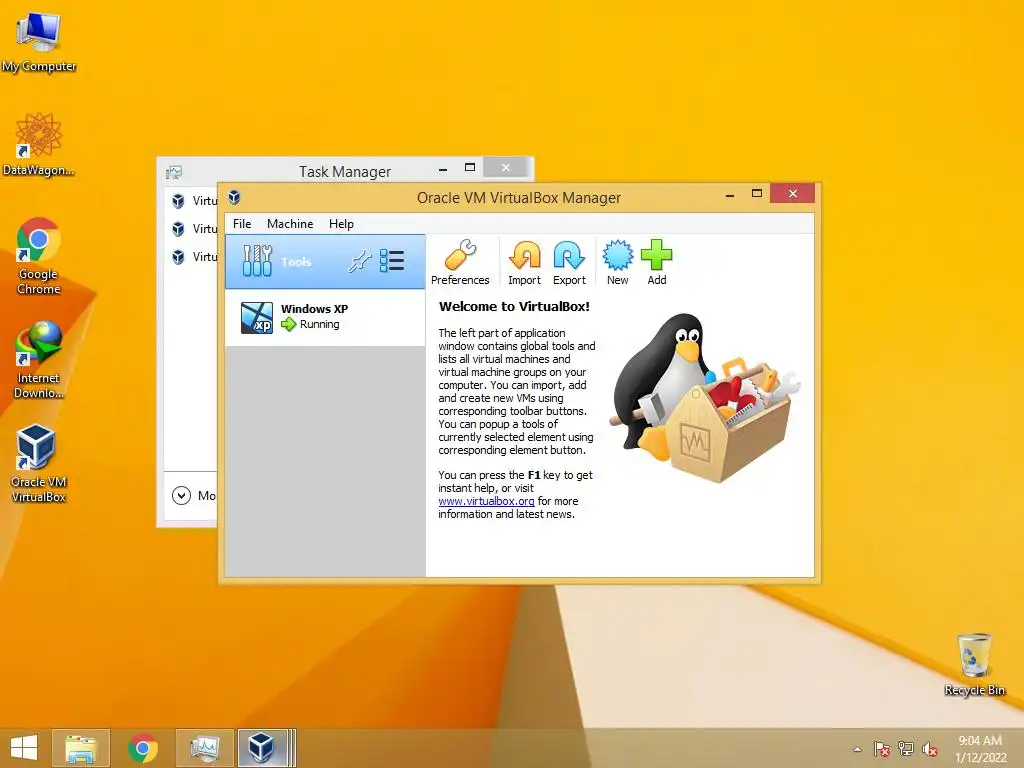1024x768 pixels.
Task: Open the muted volume tray icon
Action: click(x=929, y=749)
